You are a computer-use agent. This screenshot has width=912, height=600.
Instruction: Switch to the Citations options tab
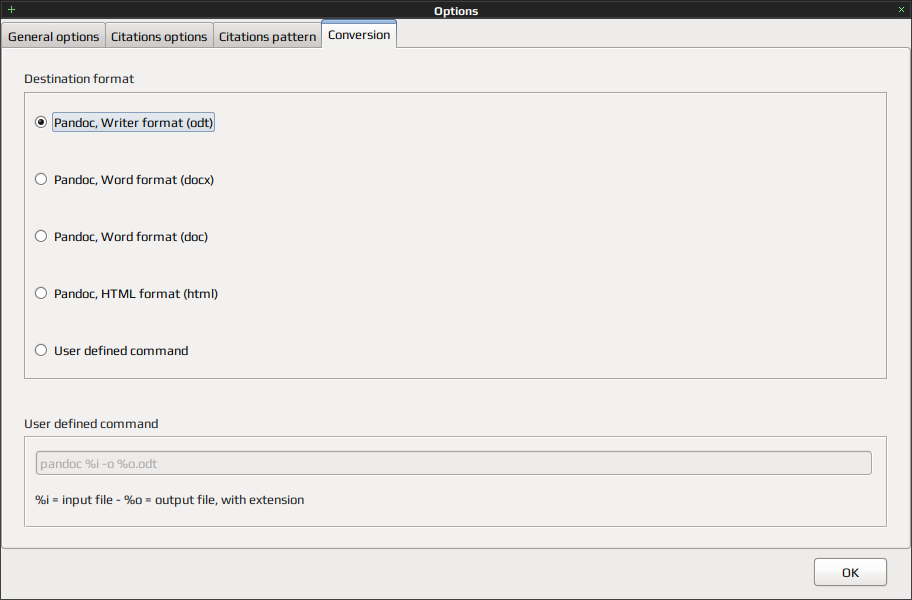coord(159,36)
